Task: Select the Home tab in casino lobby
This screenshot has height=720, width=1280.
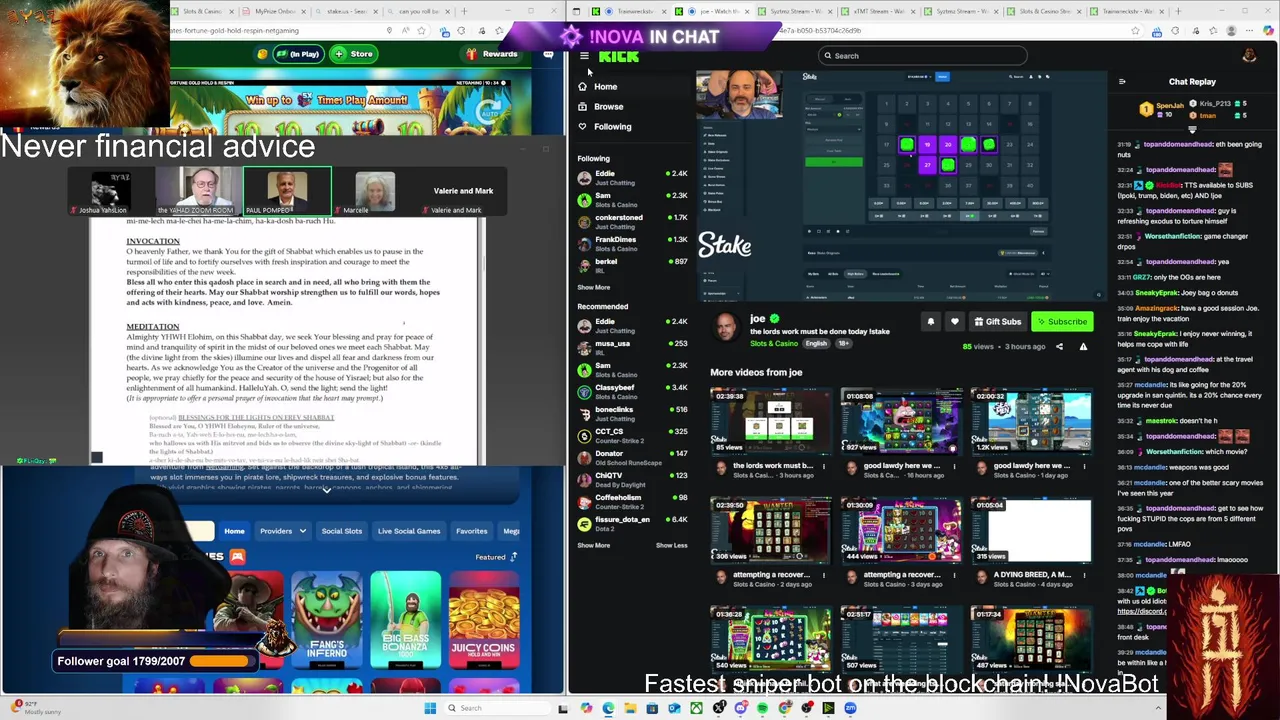Action: (234, 531)
